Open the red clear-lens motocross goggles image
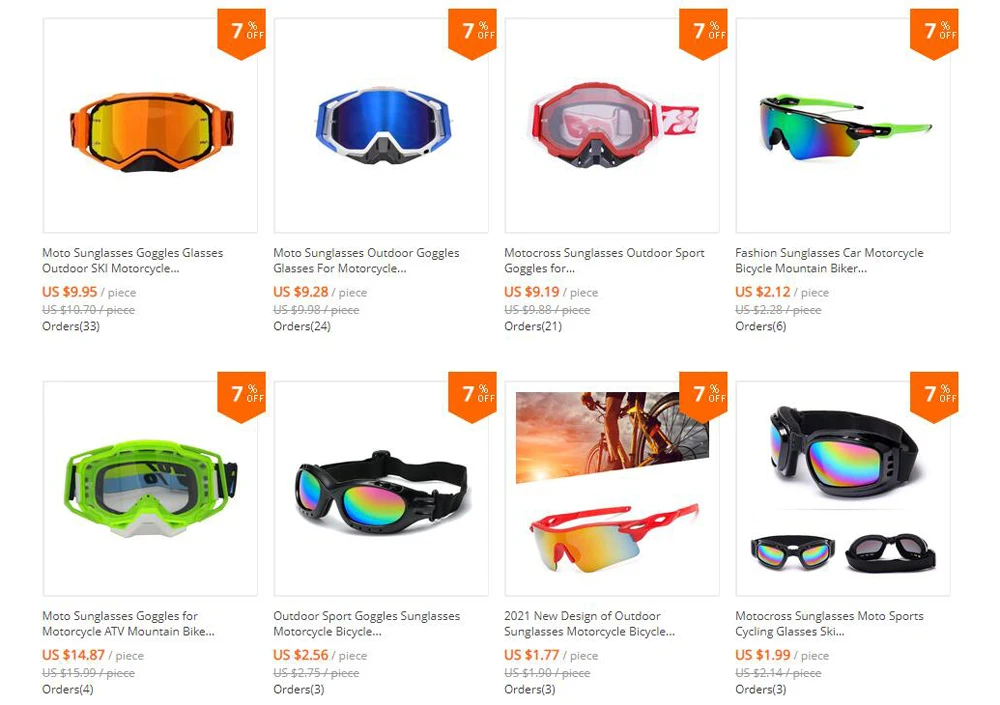The height and width of the screenshot is (705, 1000). pos(612,126)
